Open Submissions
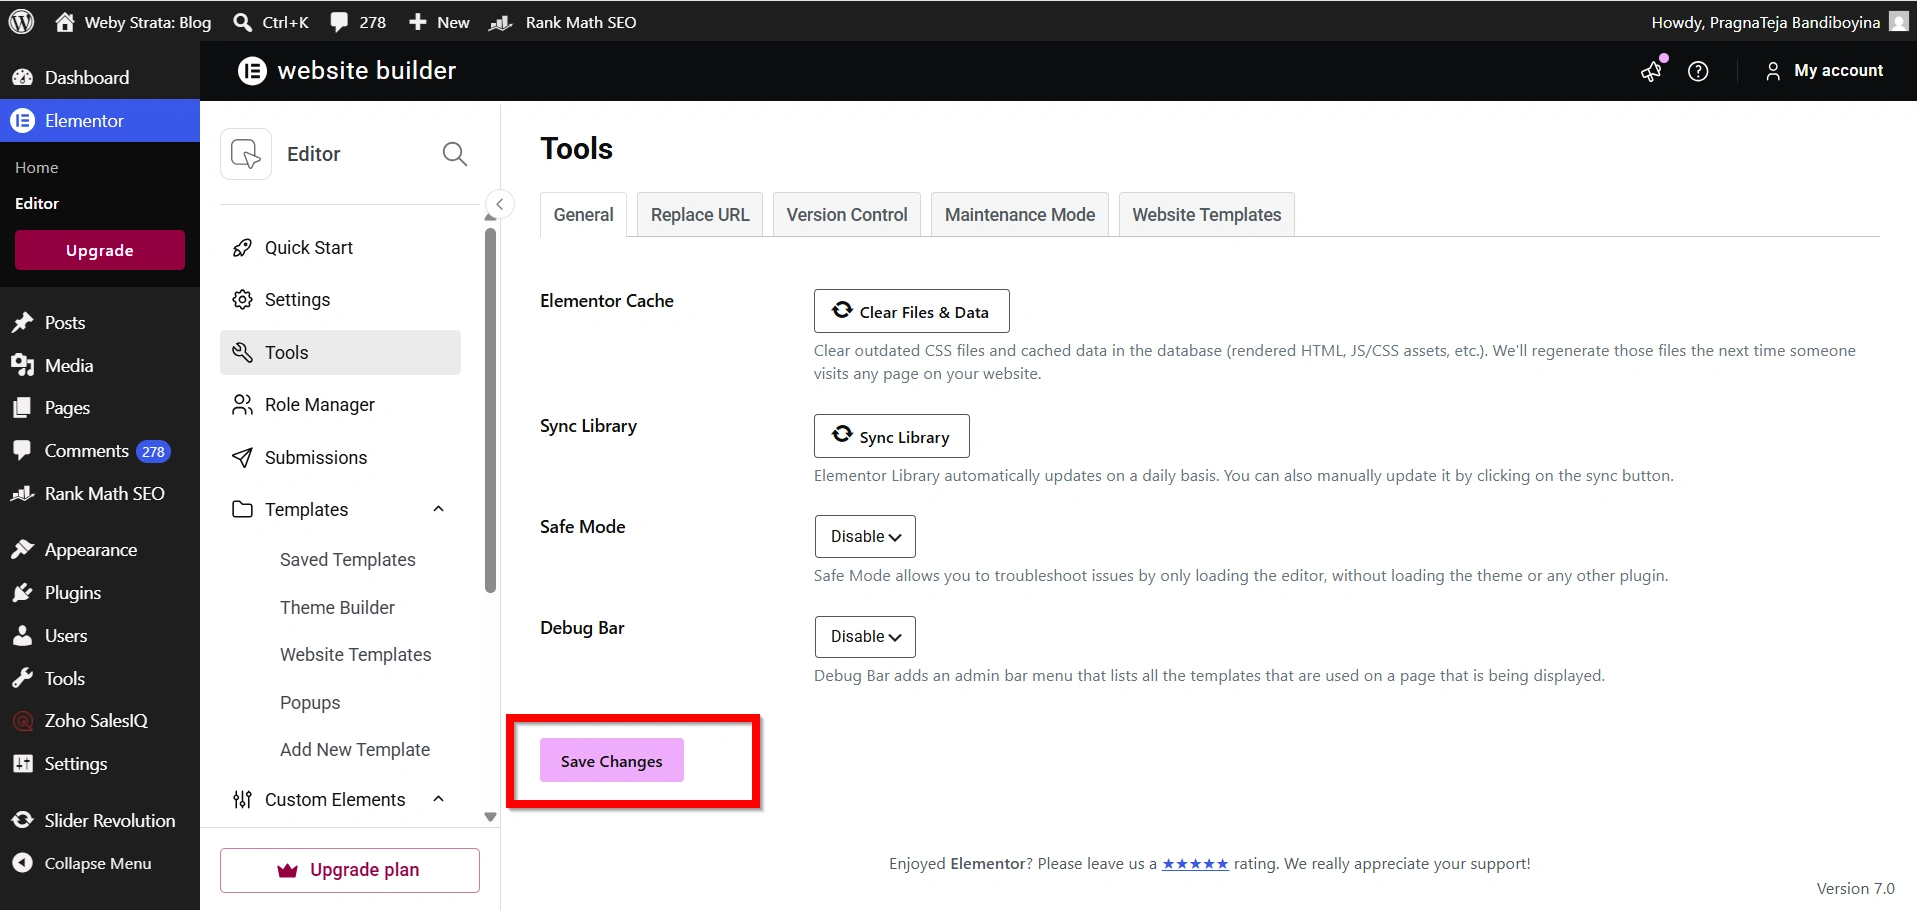Viewport: 1917px width, 910px height. pyautogui.click(x=340, y=457)
